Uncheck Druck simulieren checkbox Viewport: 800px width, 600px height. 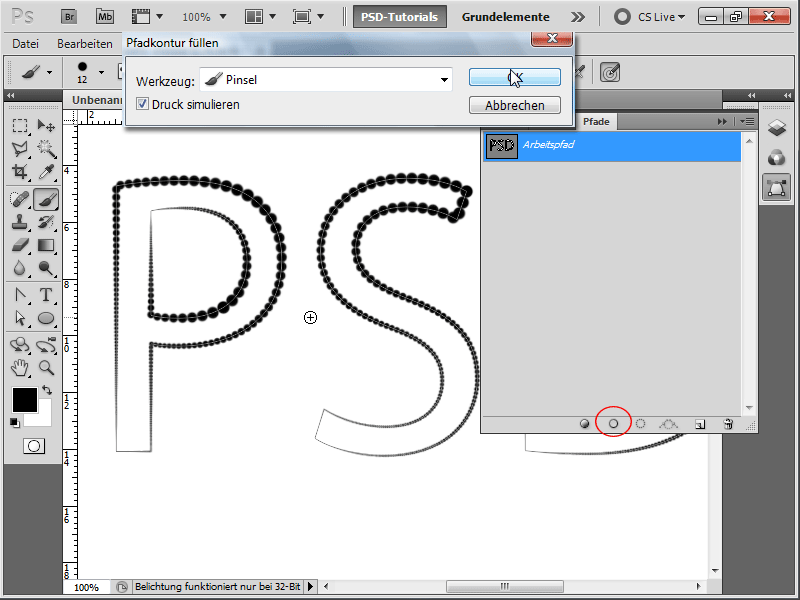(x=142, y=104)
